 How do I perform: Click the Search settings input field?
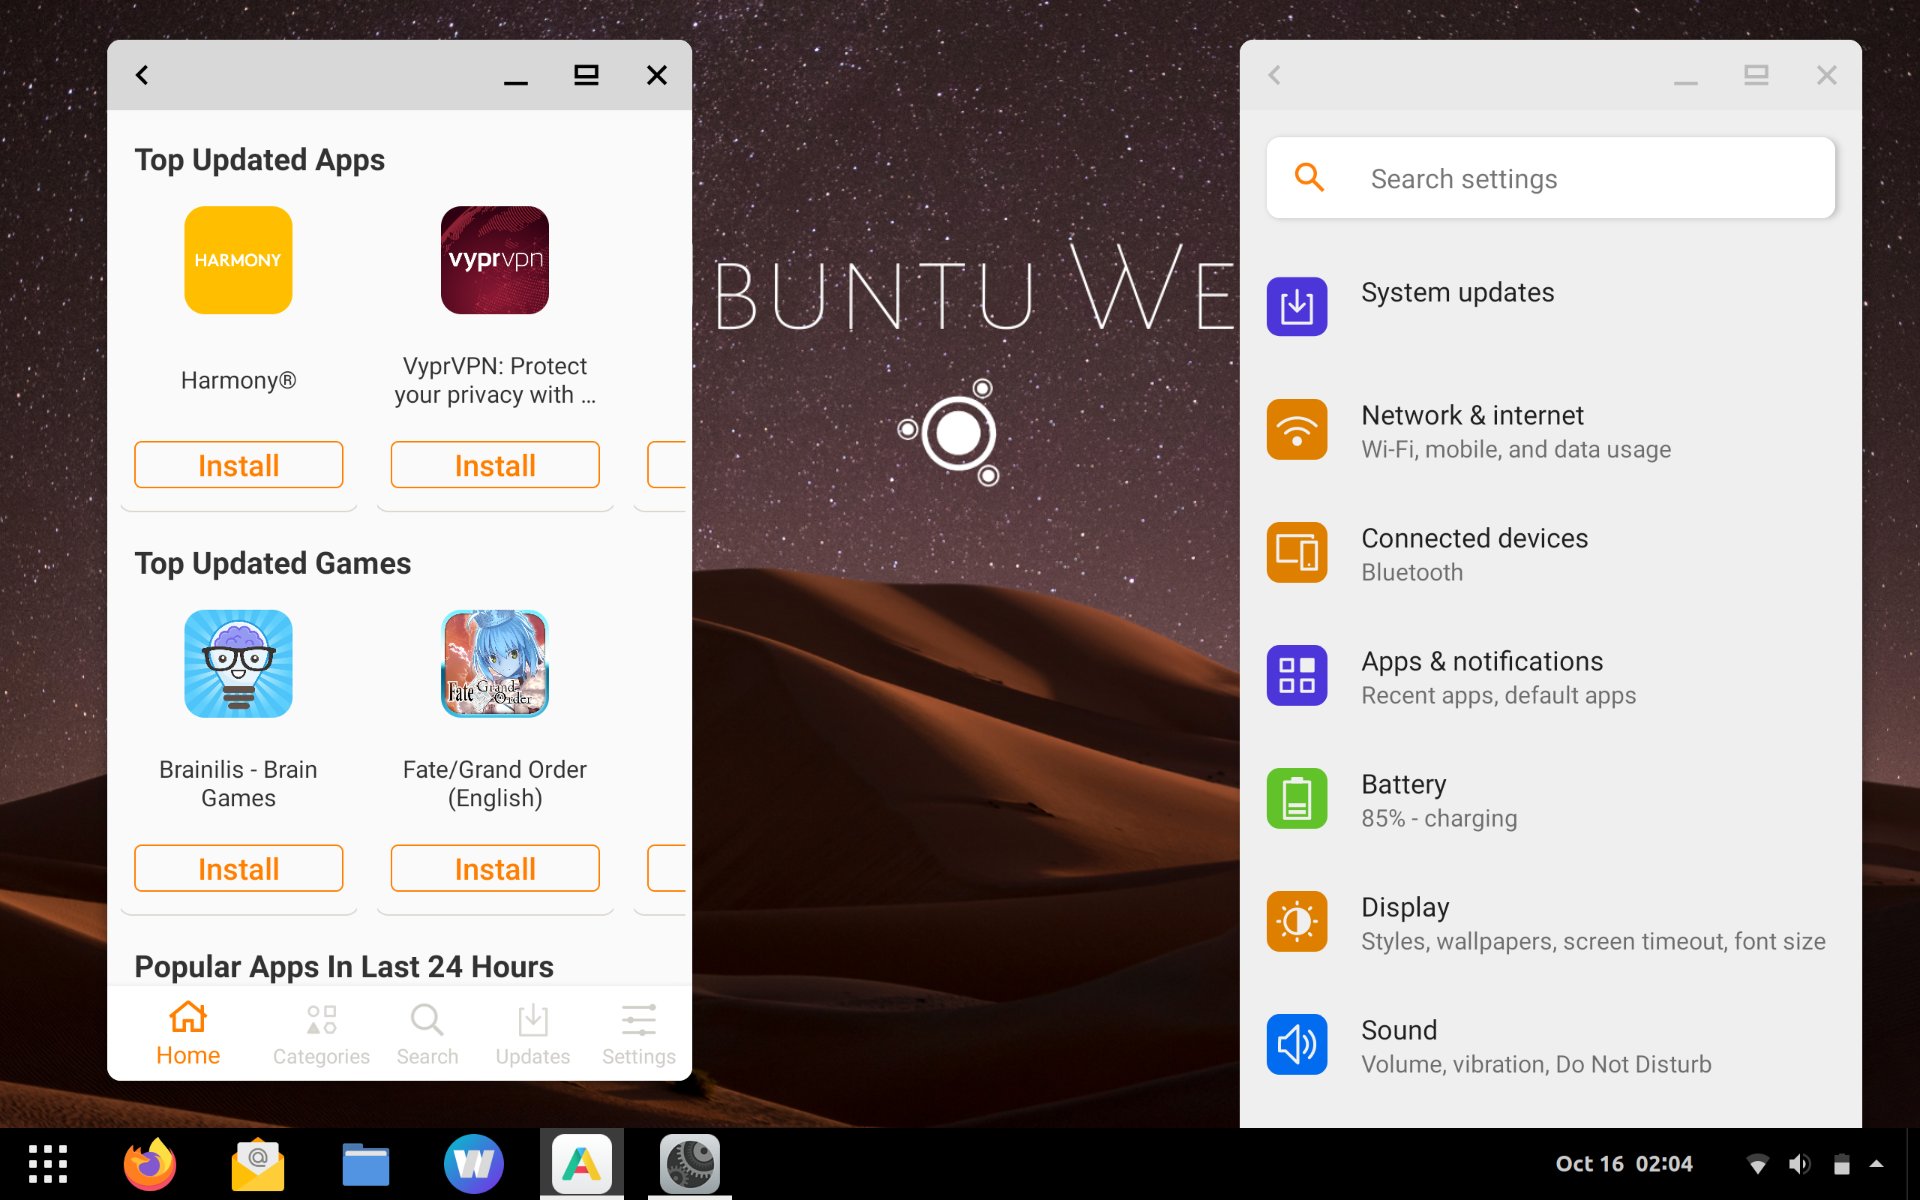coord(1550,178)
